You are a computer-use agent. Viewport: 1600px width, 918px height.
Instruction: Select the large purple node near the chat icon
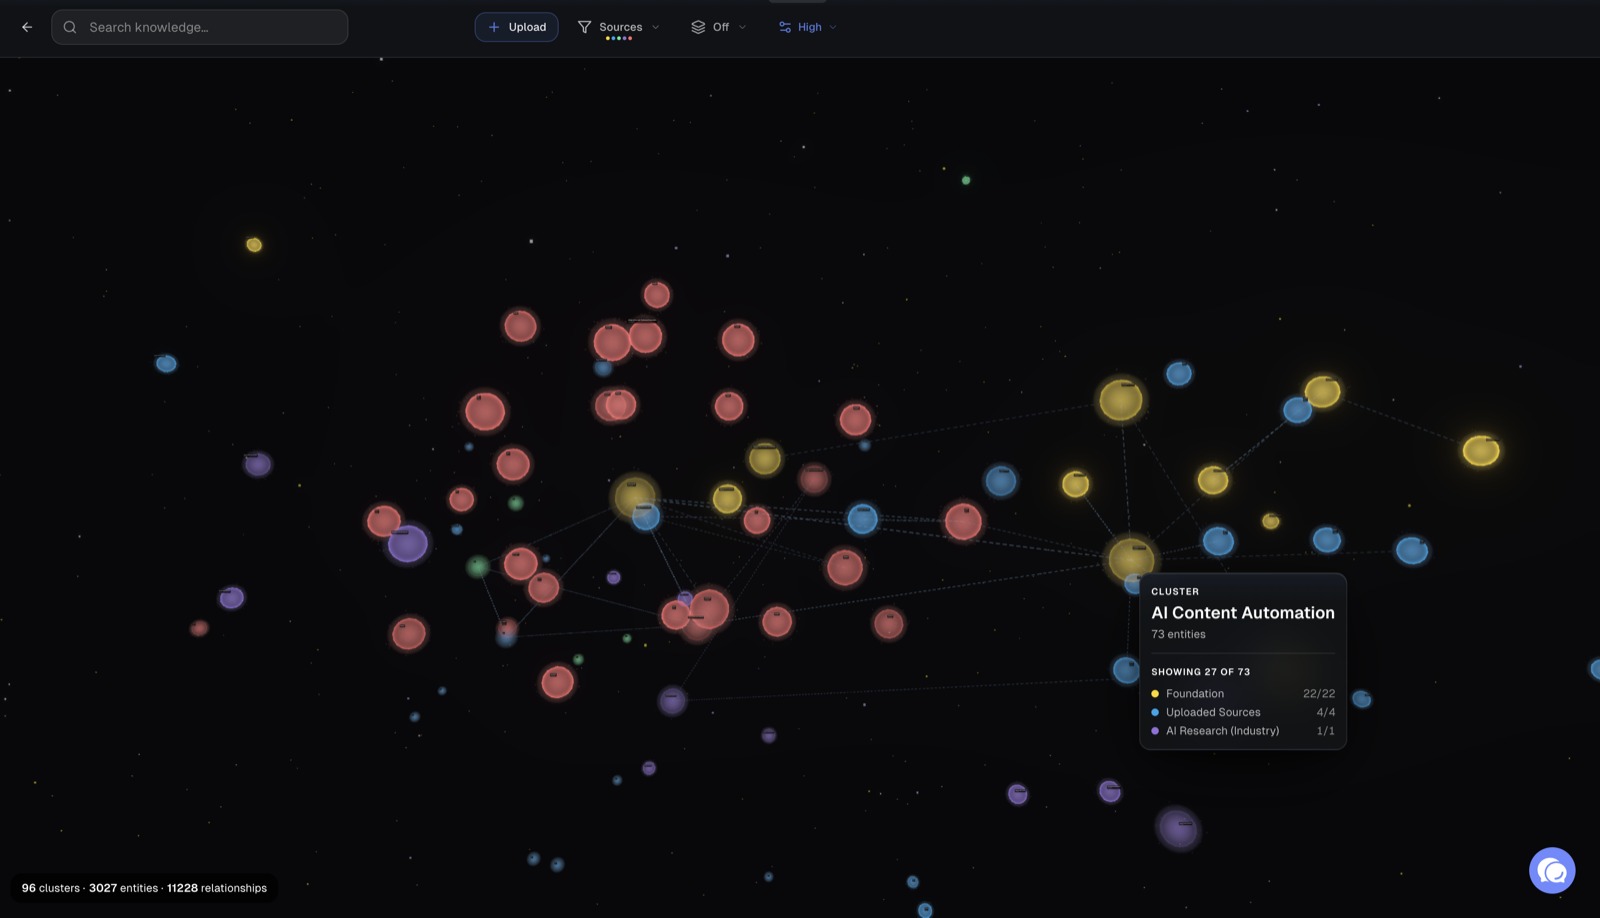click(1178, 829)
